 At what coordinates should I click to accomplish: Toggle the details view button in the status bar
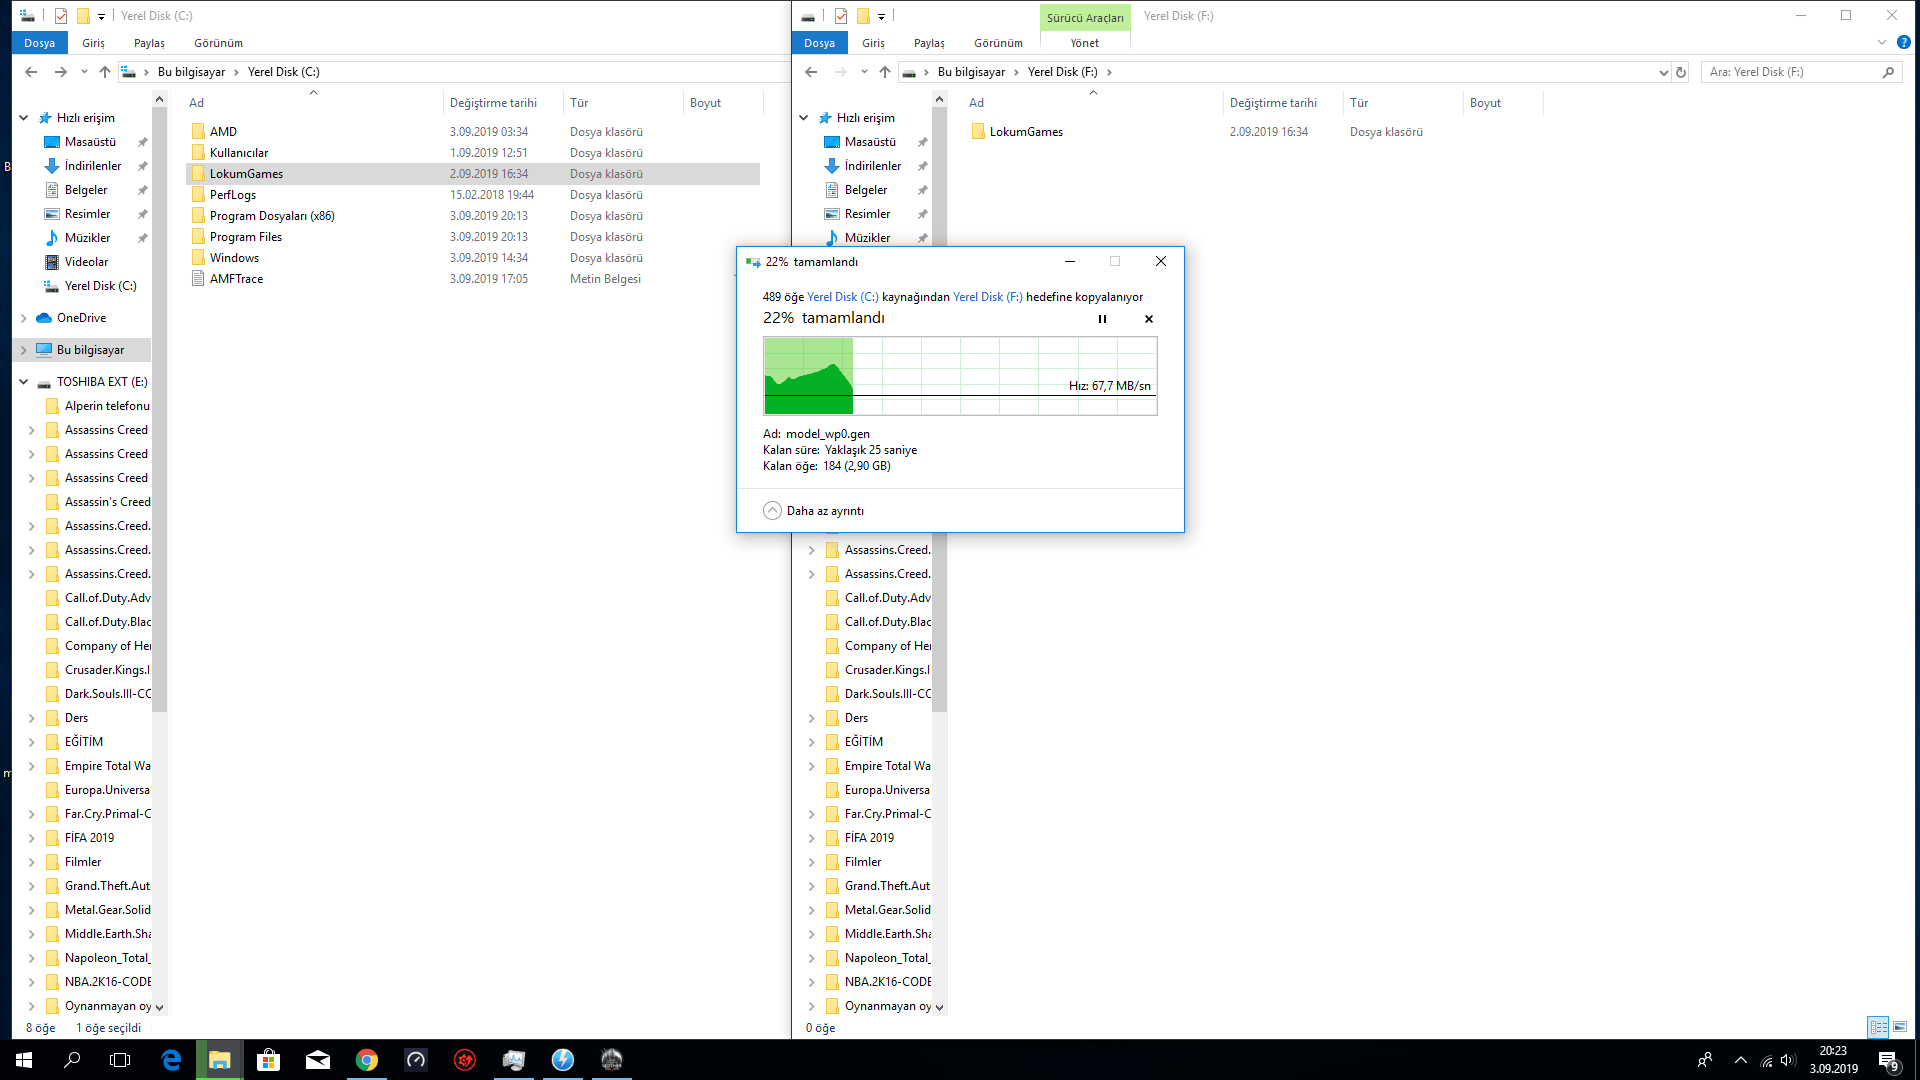point(1878,1027)
